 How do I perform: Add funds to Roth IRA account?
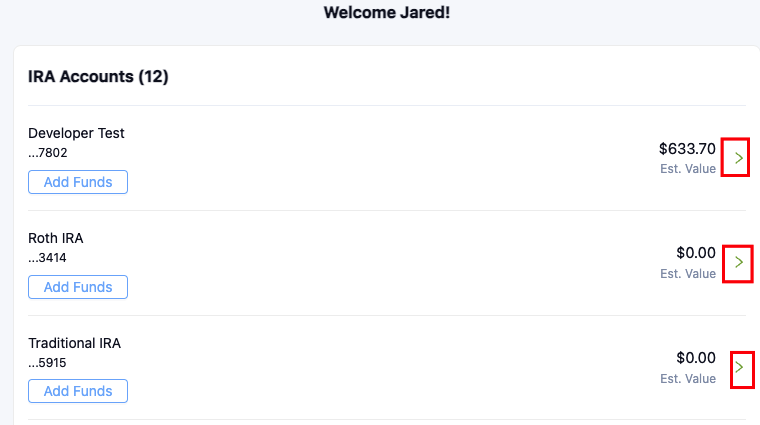pos(78,287)
